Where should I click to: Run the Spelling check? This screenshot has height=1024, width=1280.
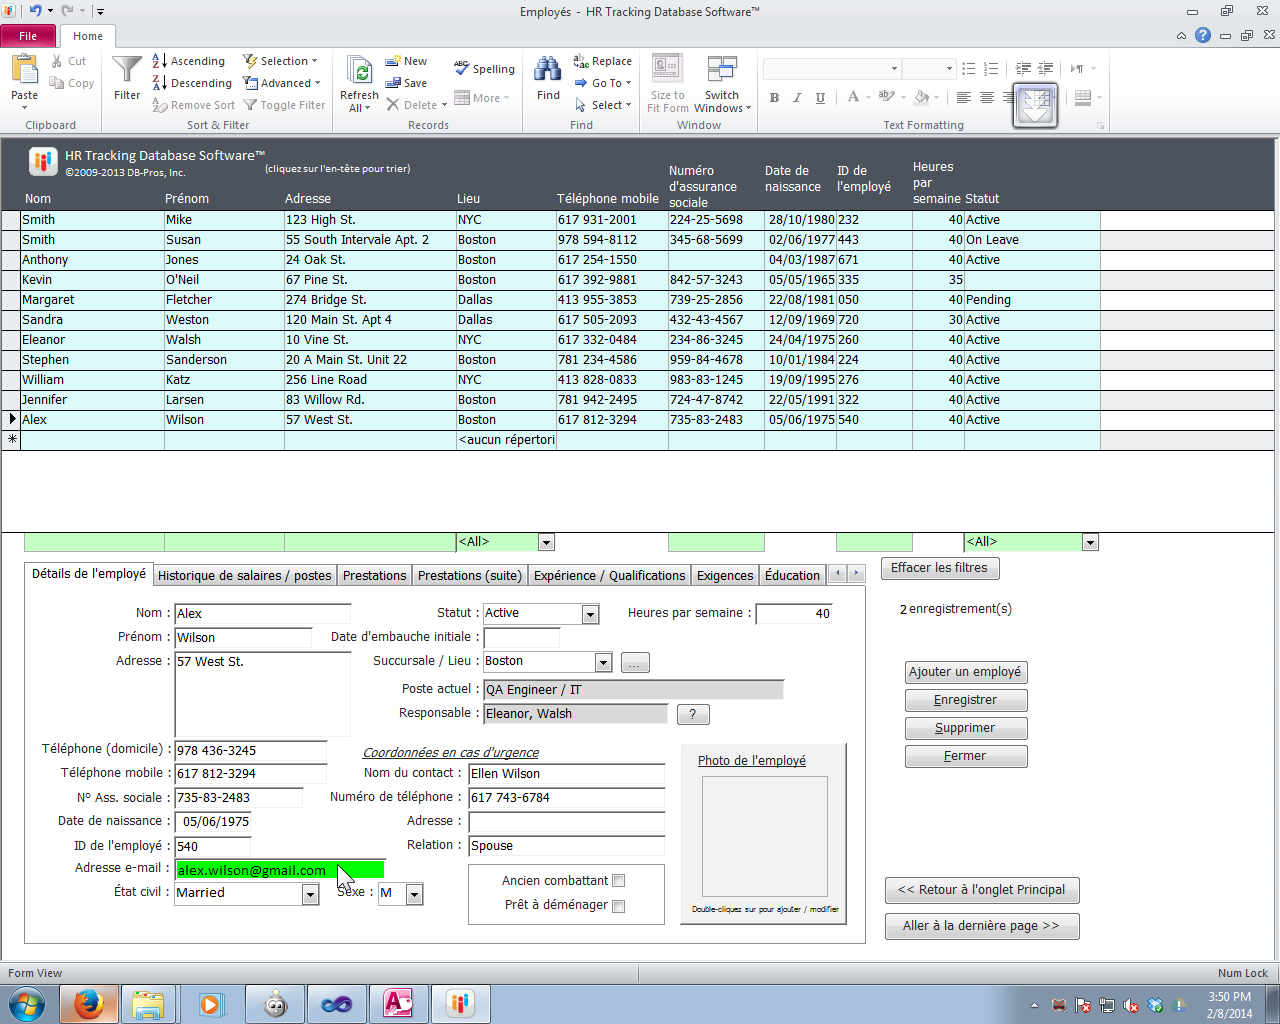(x=484, y=69)
